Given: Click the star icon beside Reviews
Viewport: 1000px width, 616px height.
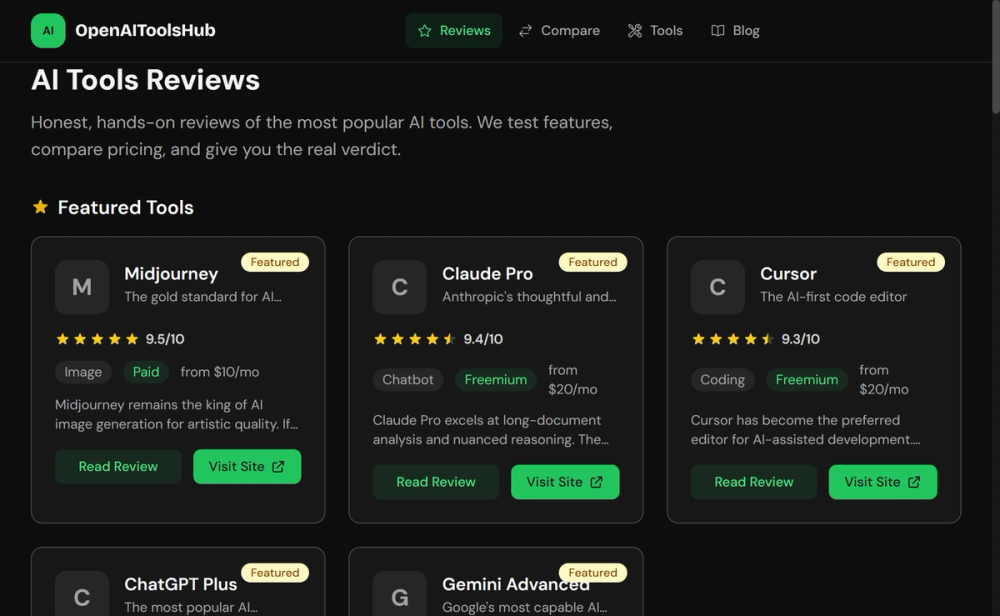Looking at the screenshot, I should tap(425, 31).
